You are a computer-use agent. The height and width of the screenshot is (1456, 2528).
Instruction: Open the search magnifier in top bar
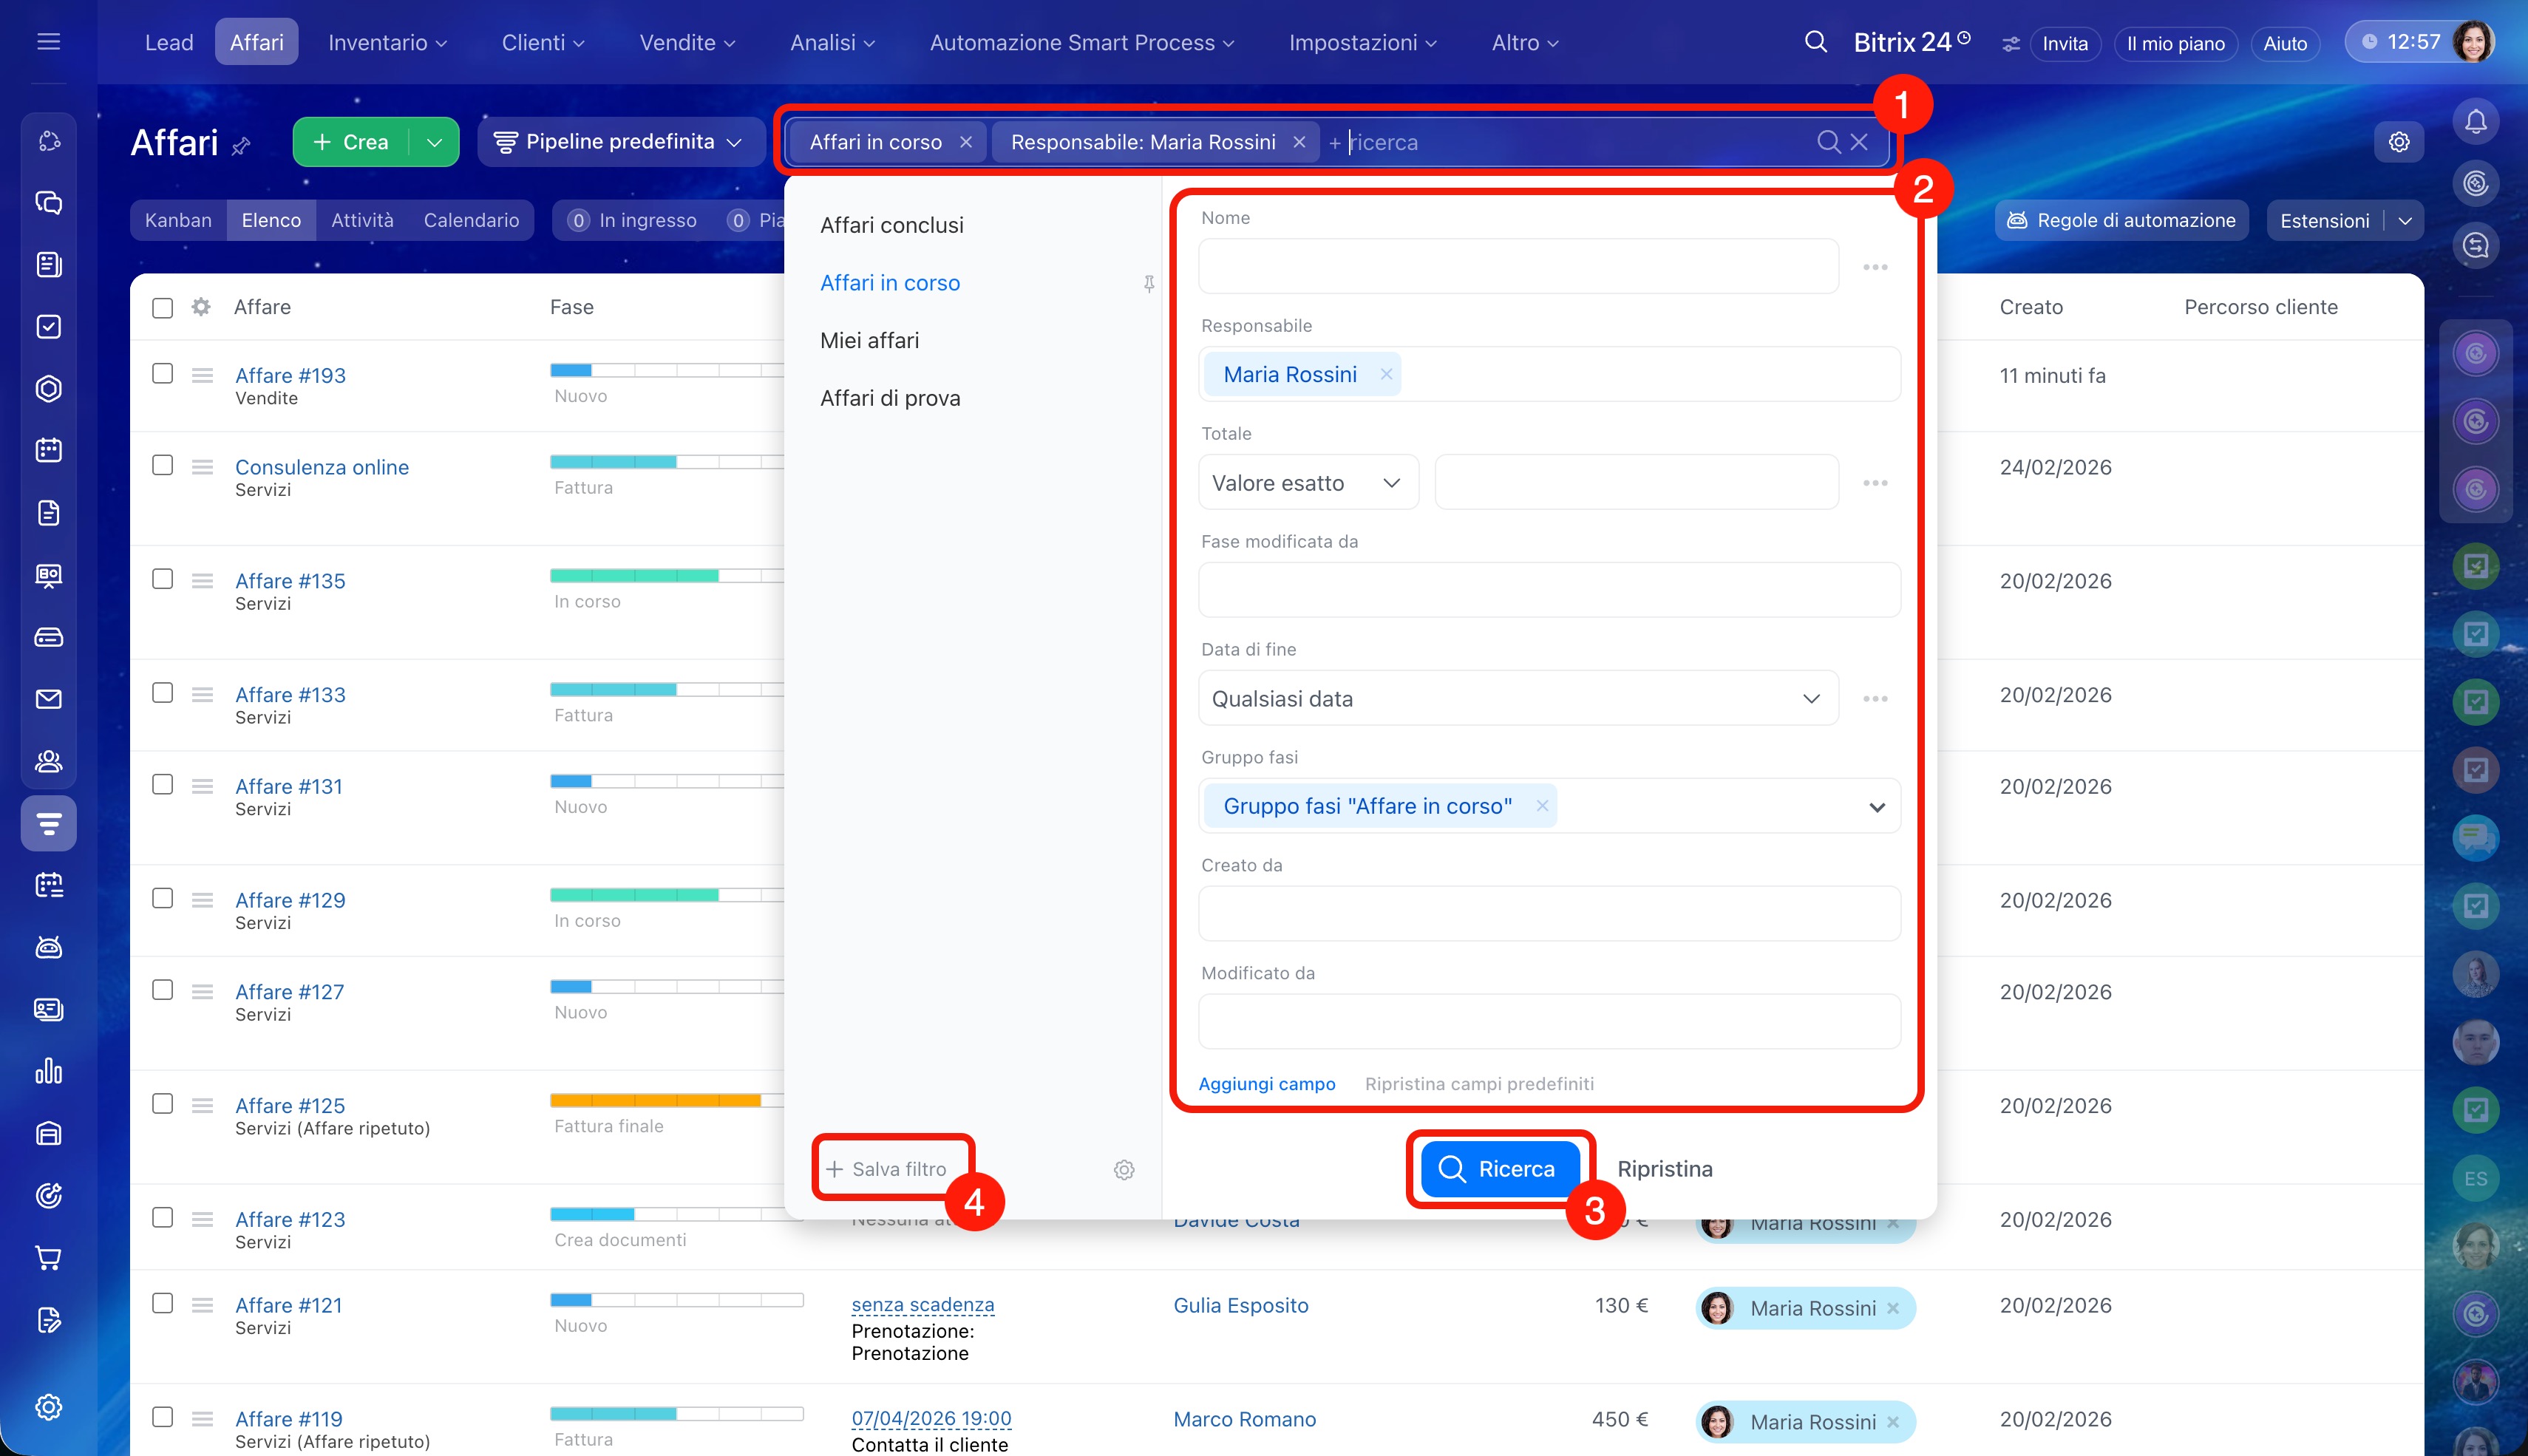[1815, 42]
